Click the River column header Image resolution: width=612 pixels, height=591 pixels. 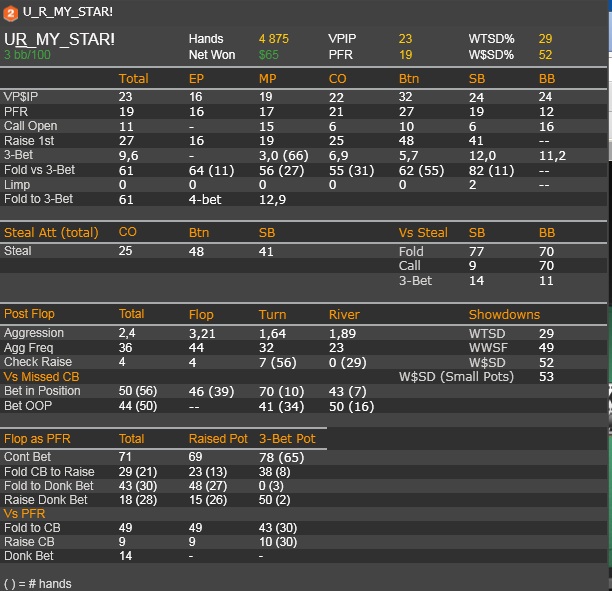(x=344, y=315)
